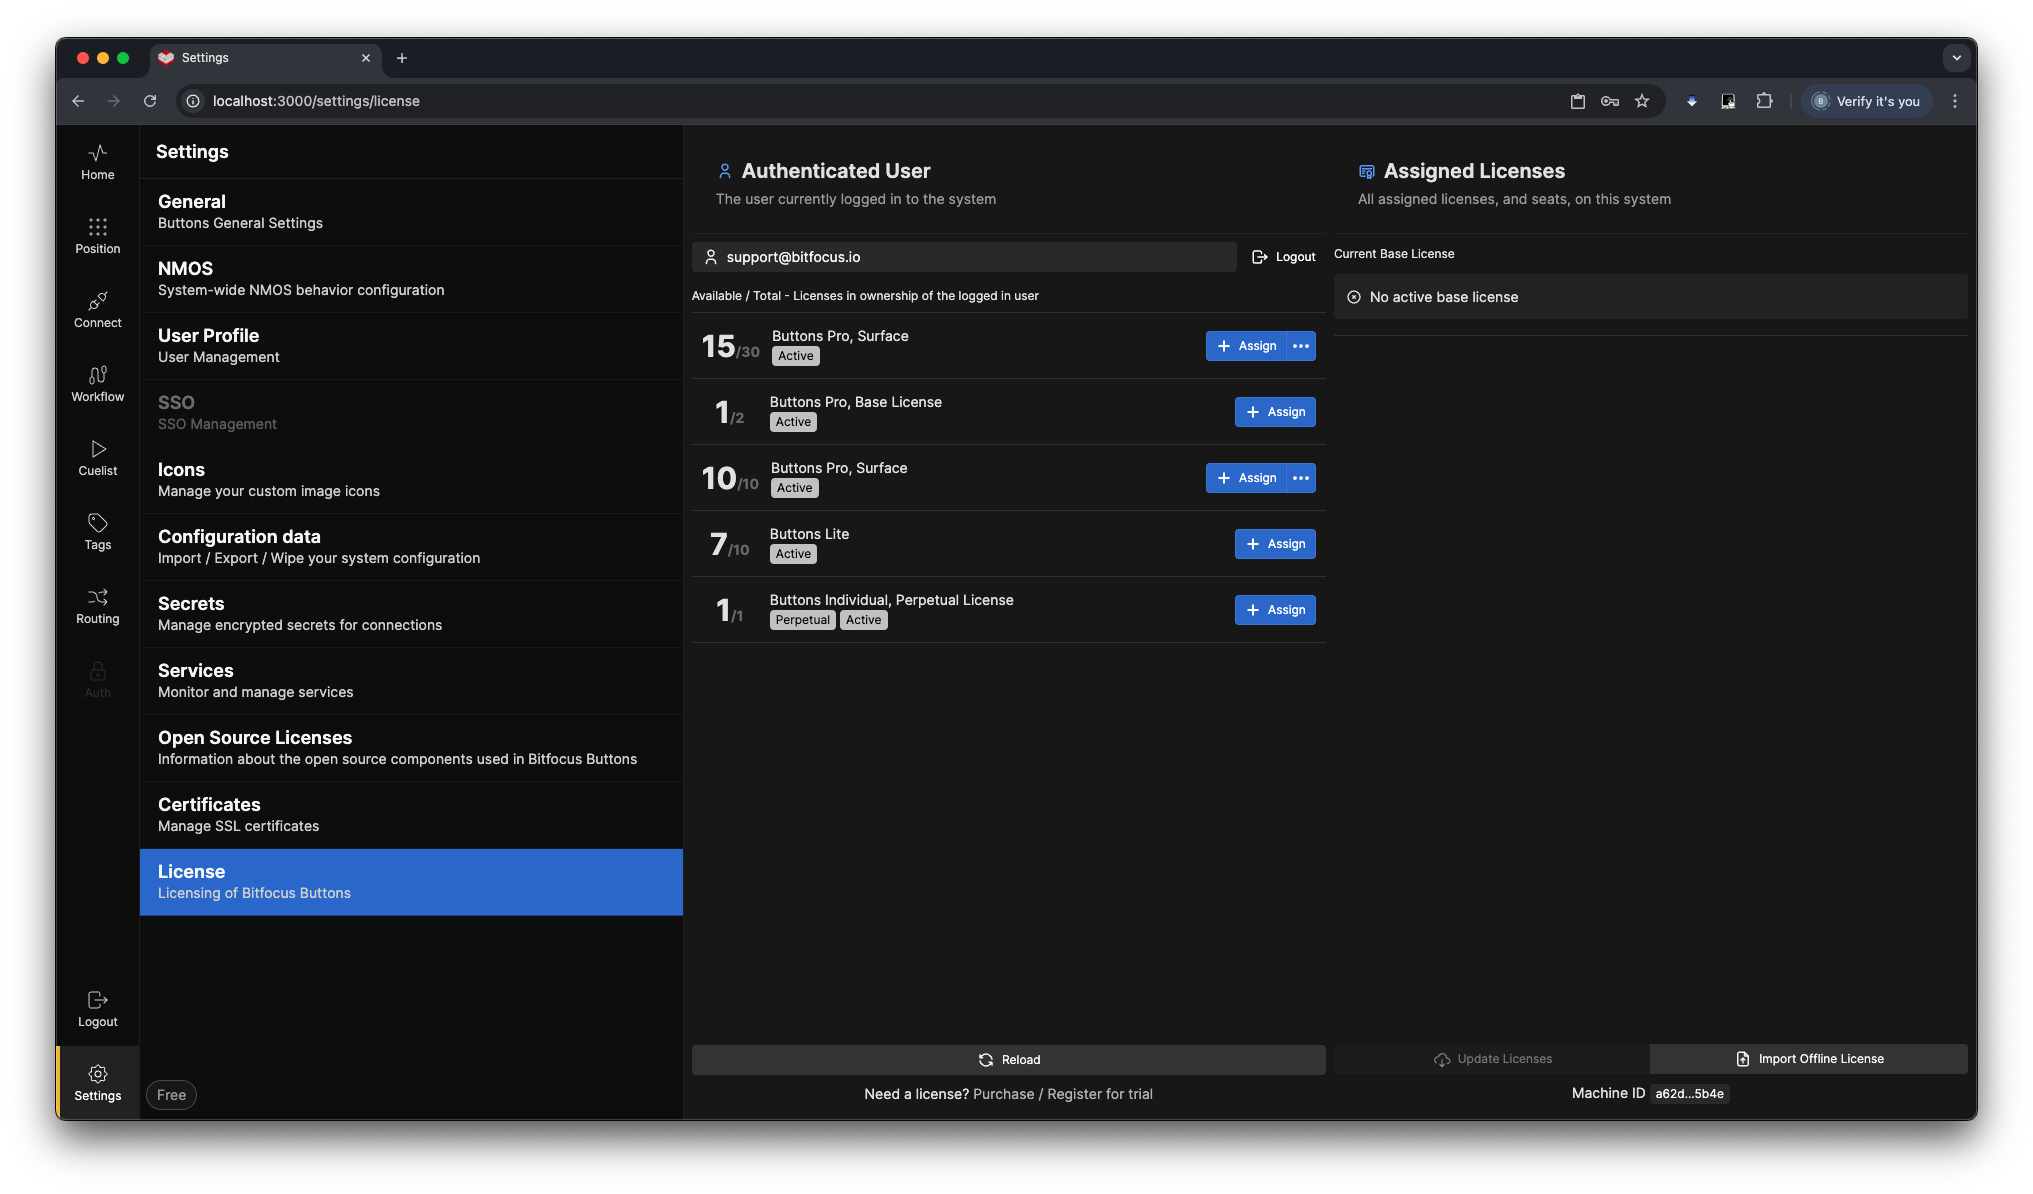Reload the page with browser refresh icon
Viewport: 2033px width, 1194px height.
(x=150, y=101)
